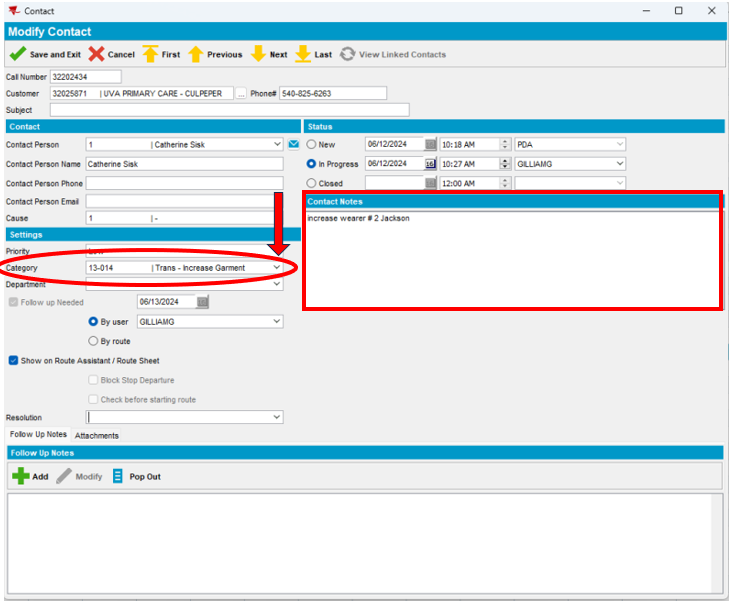
Task: Click the Phone# field
Action: 333,93
